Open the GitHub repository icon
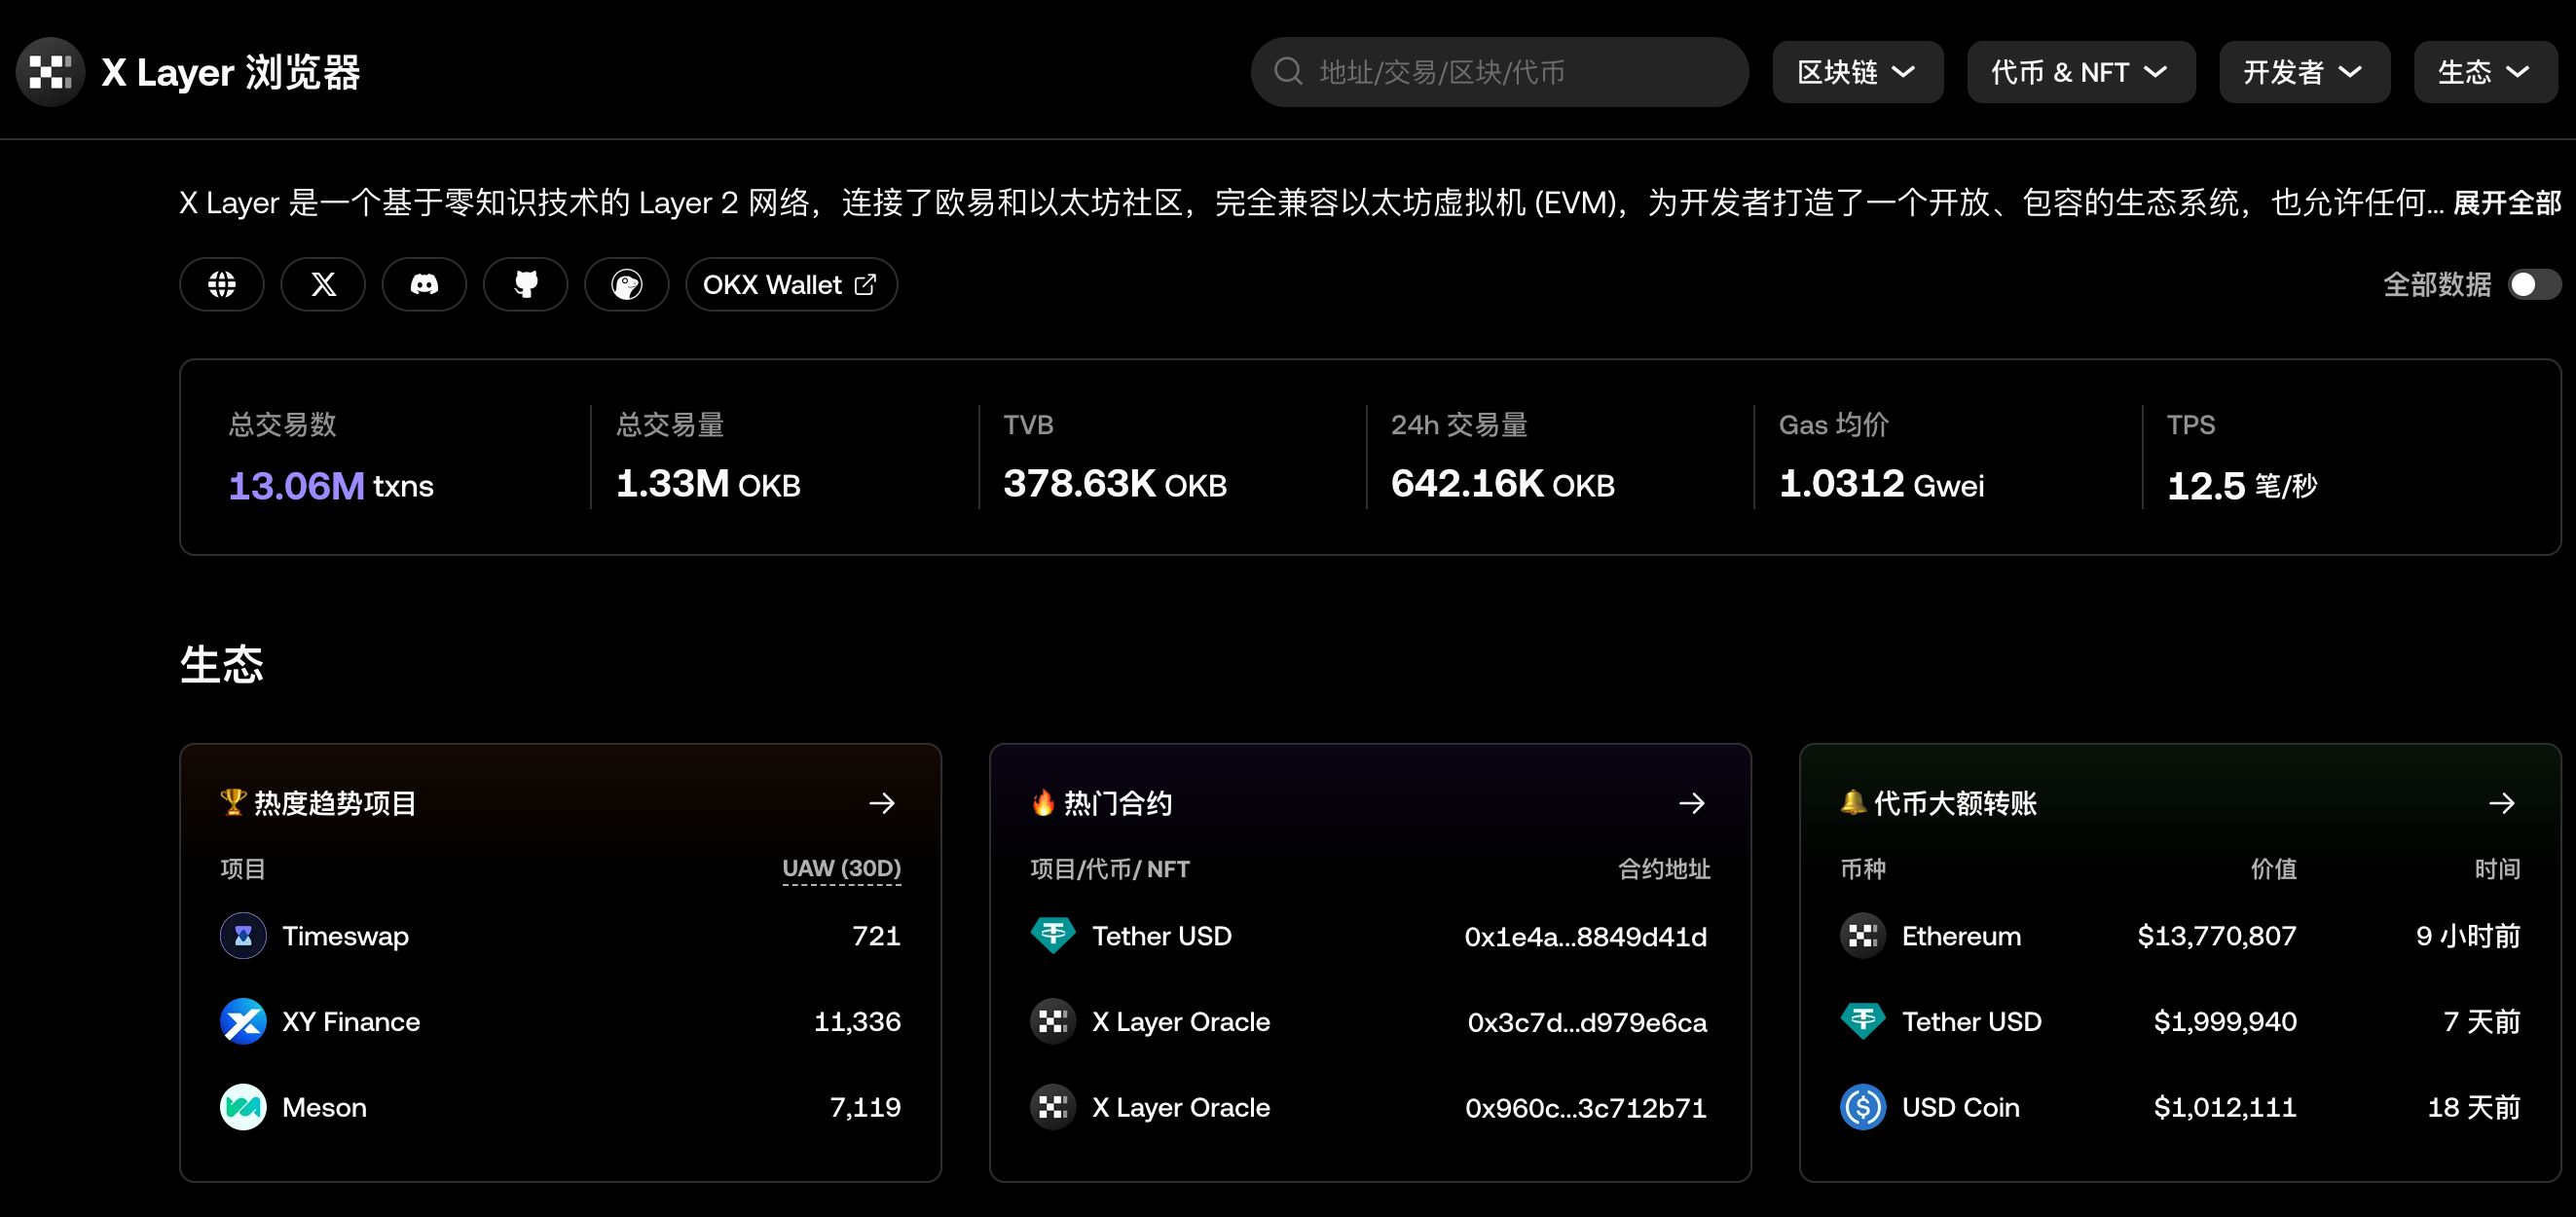Viewport: 2576px width, 1217px height. [x=525, y=284]
